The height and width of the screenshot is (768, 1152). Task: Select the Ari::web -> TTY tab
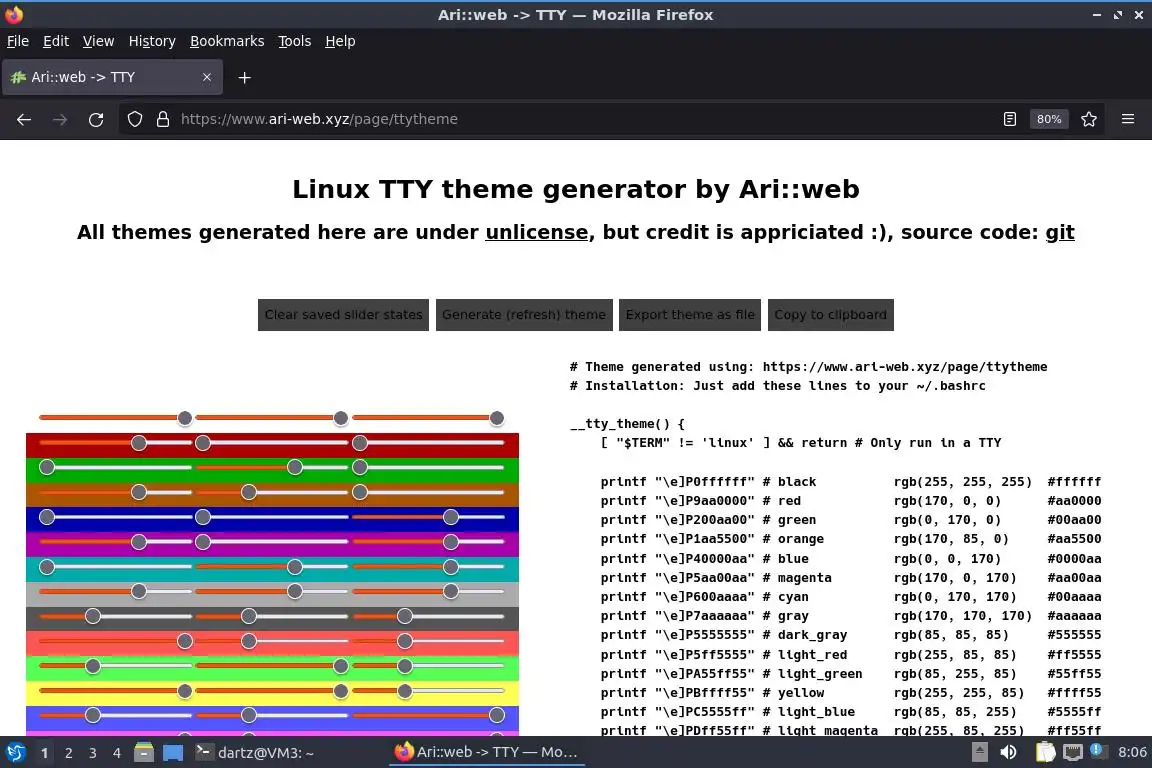tap(112, 77)
